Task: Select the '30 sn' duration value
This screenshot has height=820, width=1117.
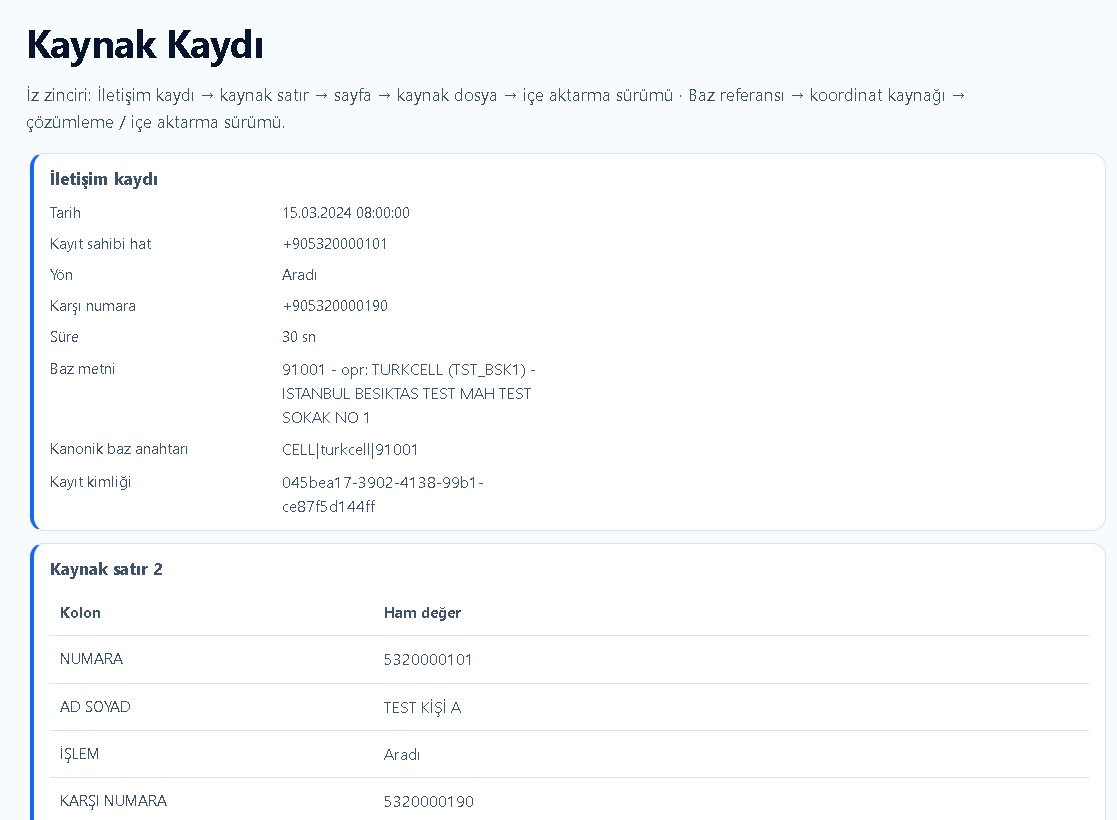Action: point(298,337)
